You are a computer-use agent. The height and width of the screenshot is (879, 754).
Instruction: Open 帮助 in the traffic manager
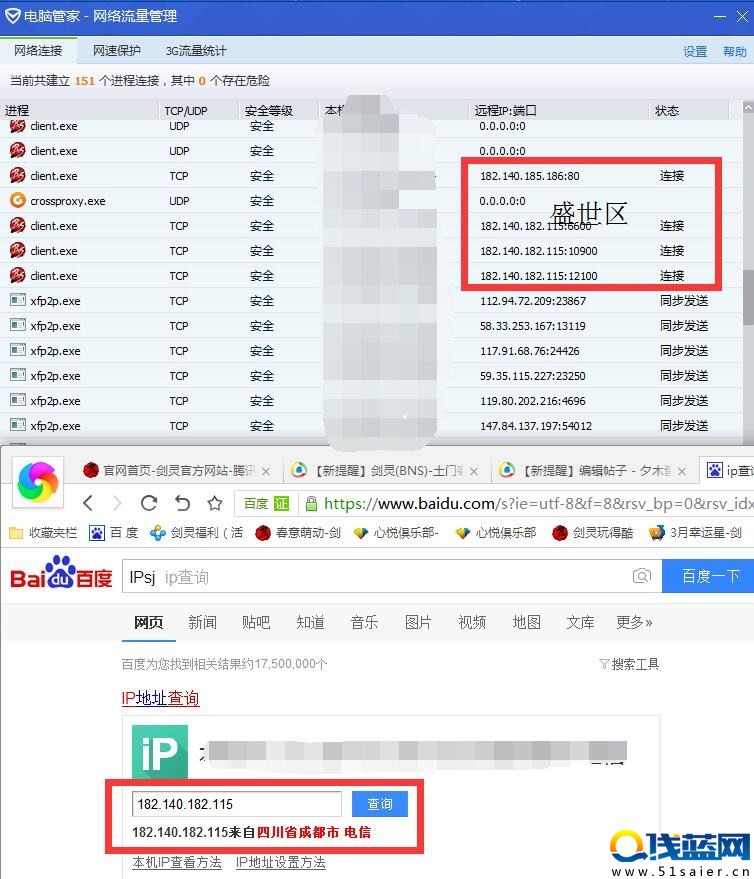734,52
